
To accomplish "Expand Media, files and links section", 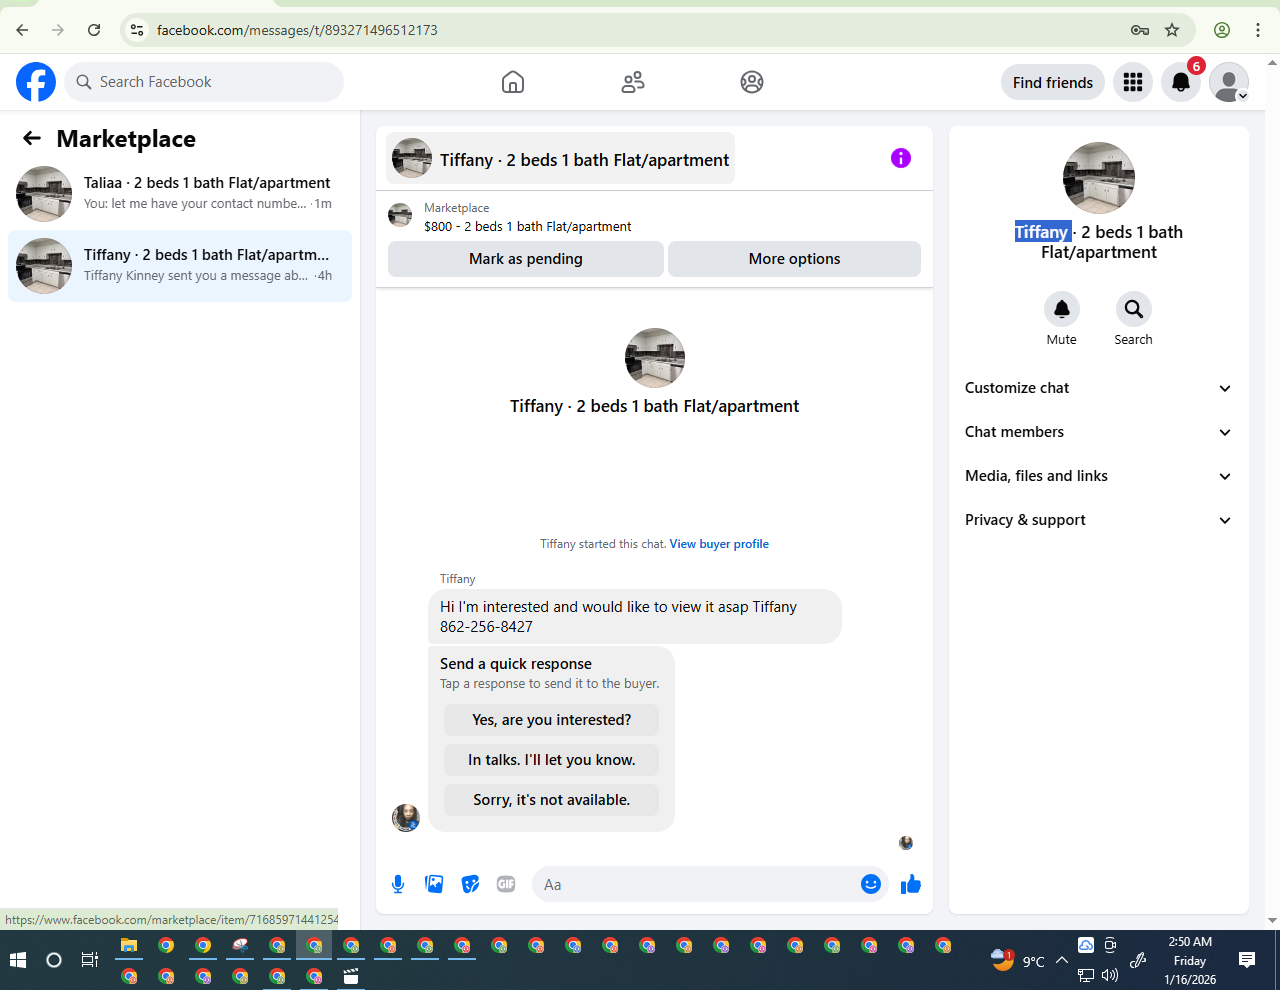I will pos(1098,476).
